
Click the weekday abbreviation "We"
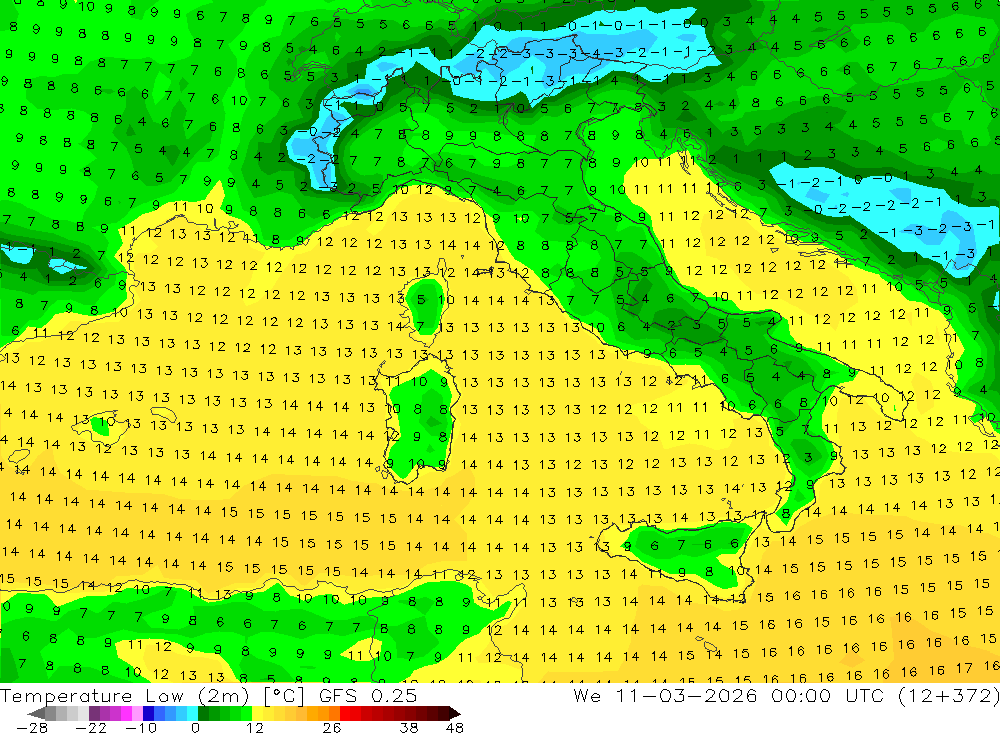coord(587,696)
